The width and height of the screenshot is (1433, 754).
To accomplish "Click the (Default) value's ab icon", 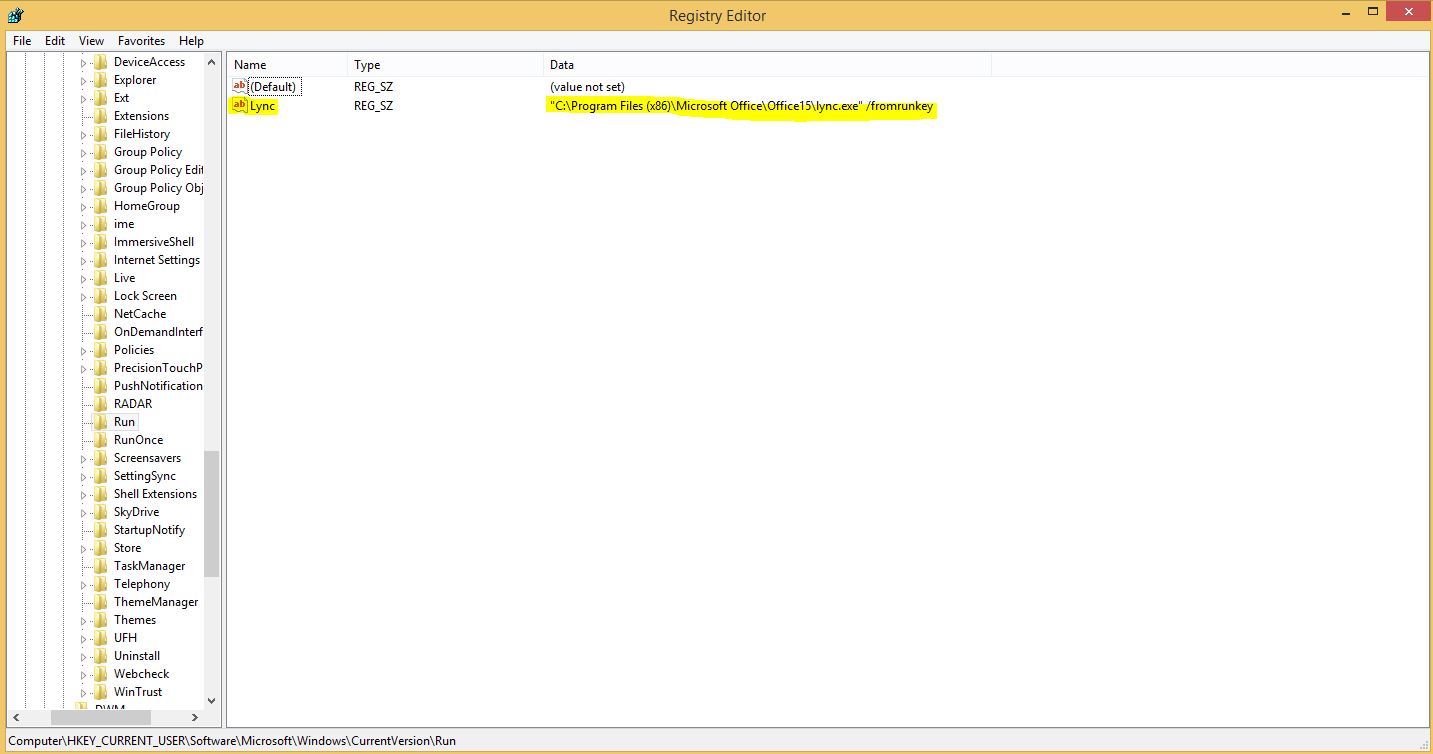I will click(x=239, y=87).
